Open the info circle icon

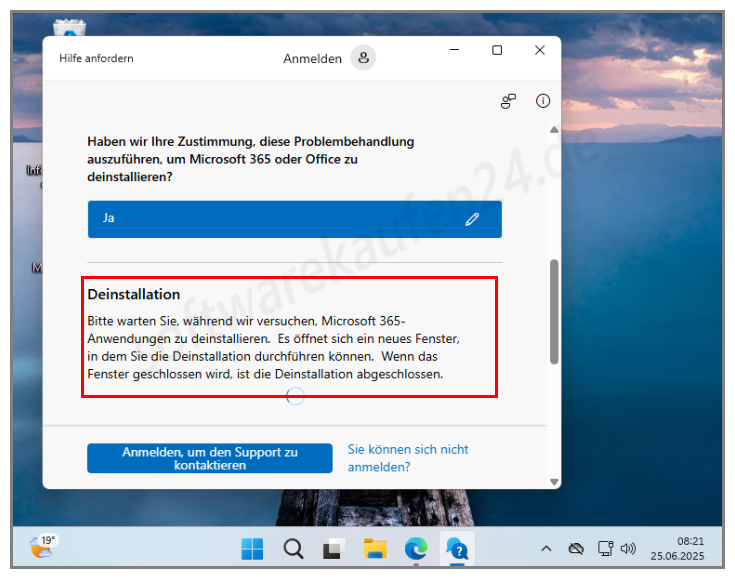[543, 101]
